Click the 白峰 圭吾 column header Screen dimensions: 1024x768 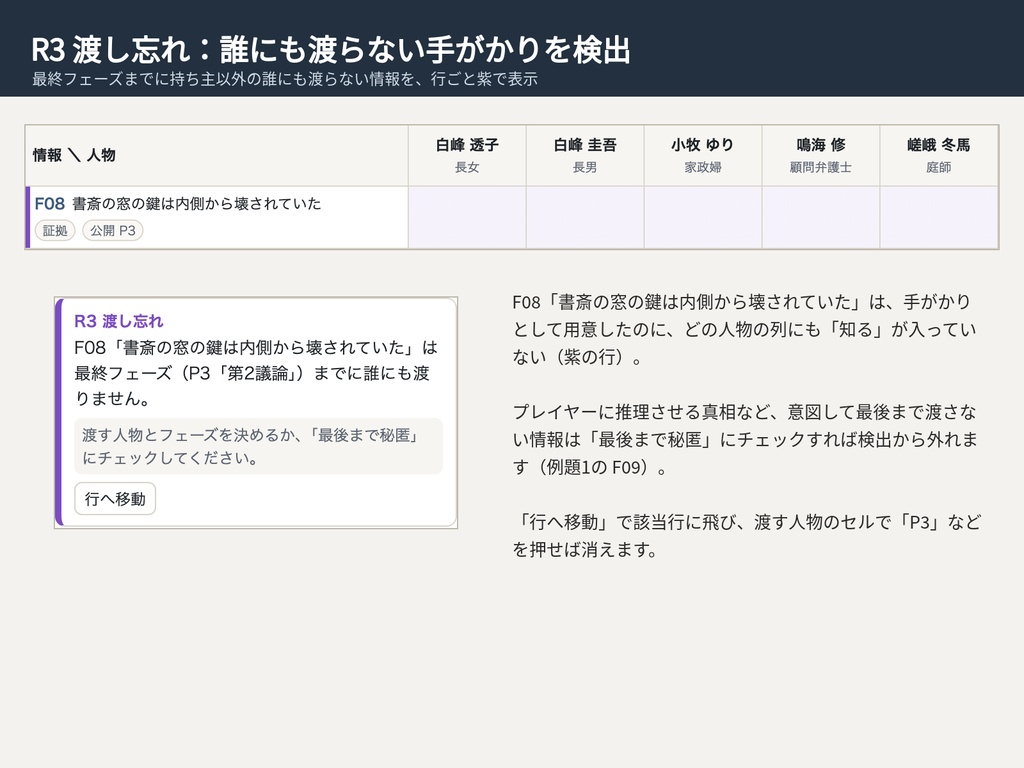pos(585,155)
